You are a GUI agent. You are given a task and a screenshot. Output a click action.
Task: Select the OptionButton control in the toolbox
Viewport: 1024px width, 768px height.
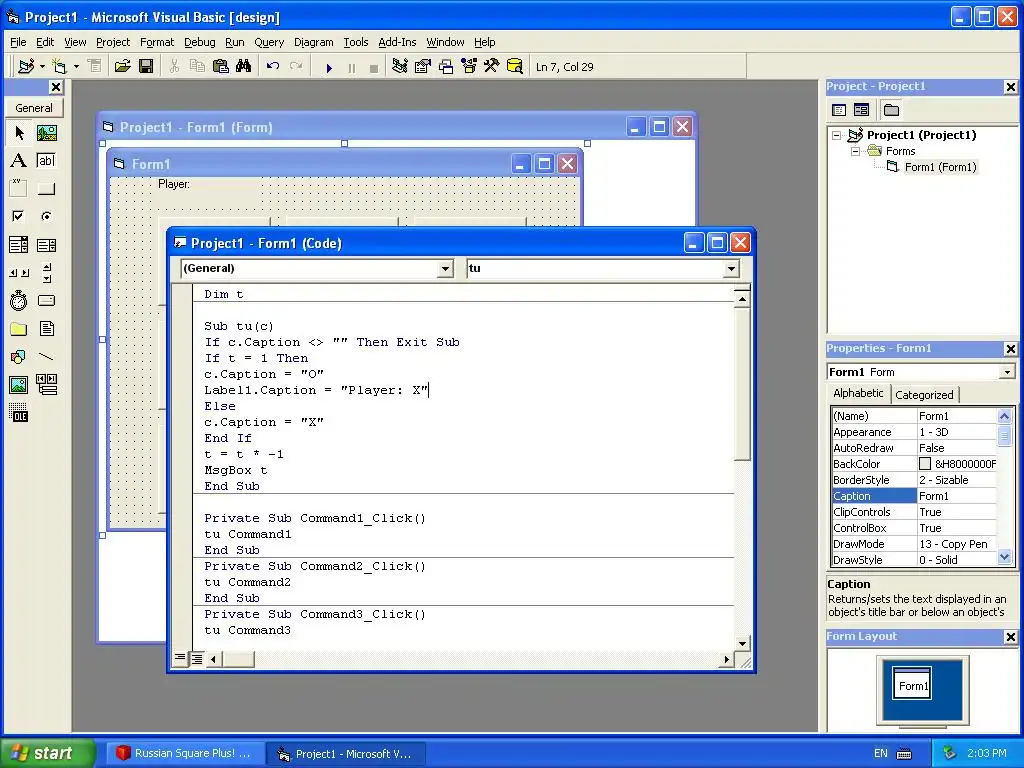[46, 216]
